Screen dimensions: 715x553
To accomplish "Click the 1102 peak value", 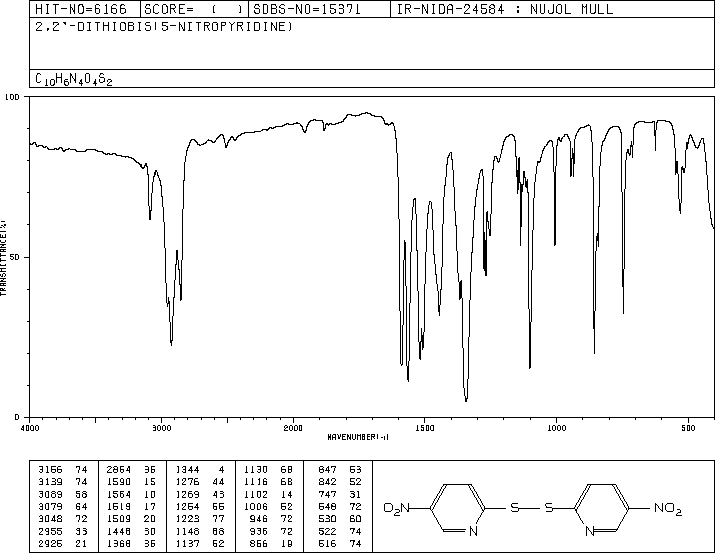I will 256,494.
